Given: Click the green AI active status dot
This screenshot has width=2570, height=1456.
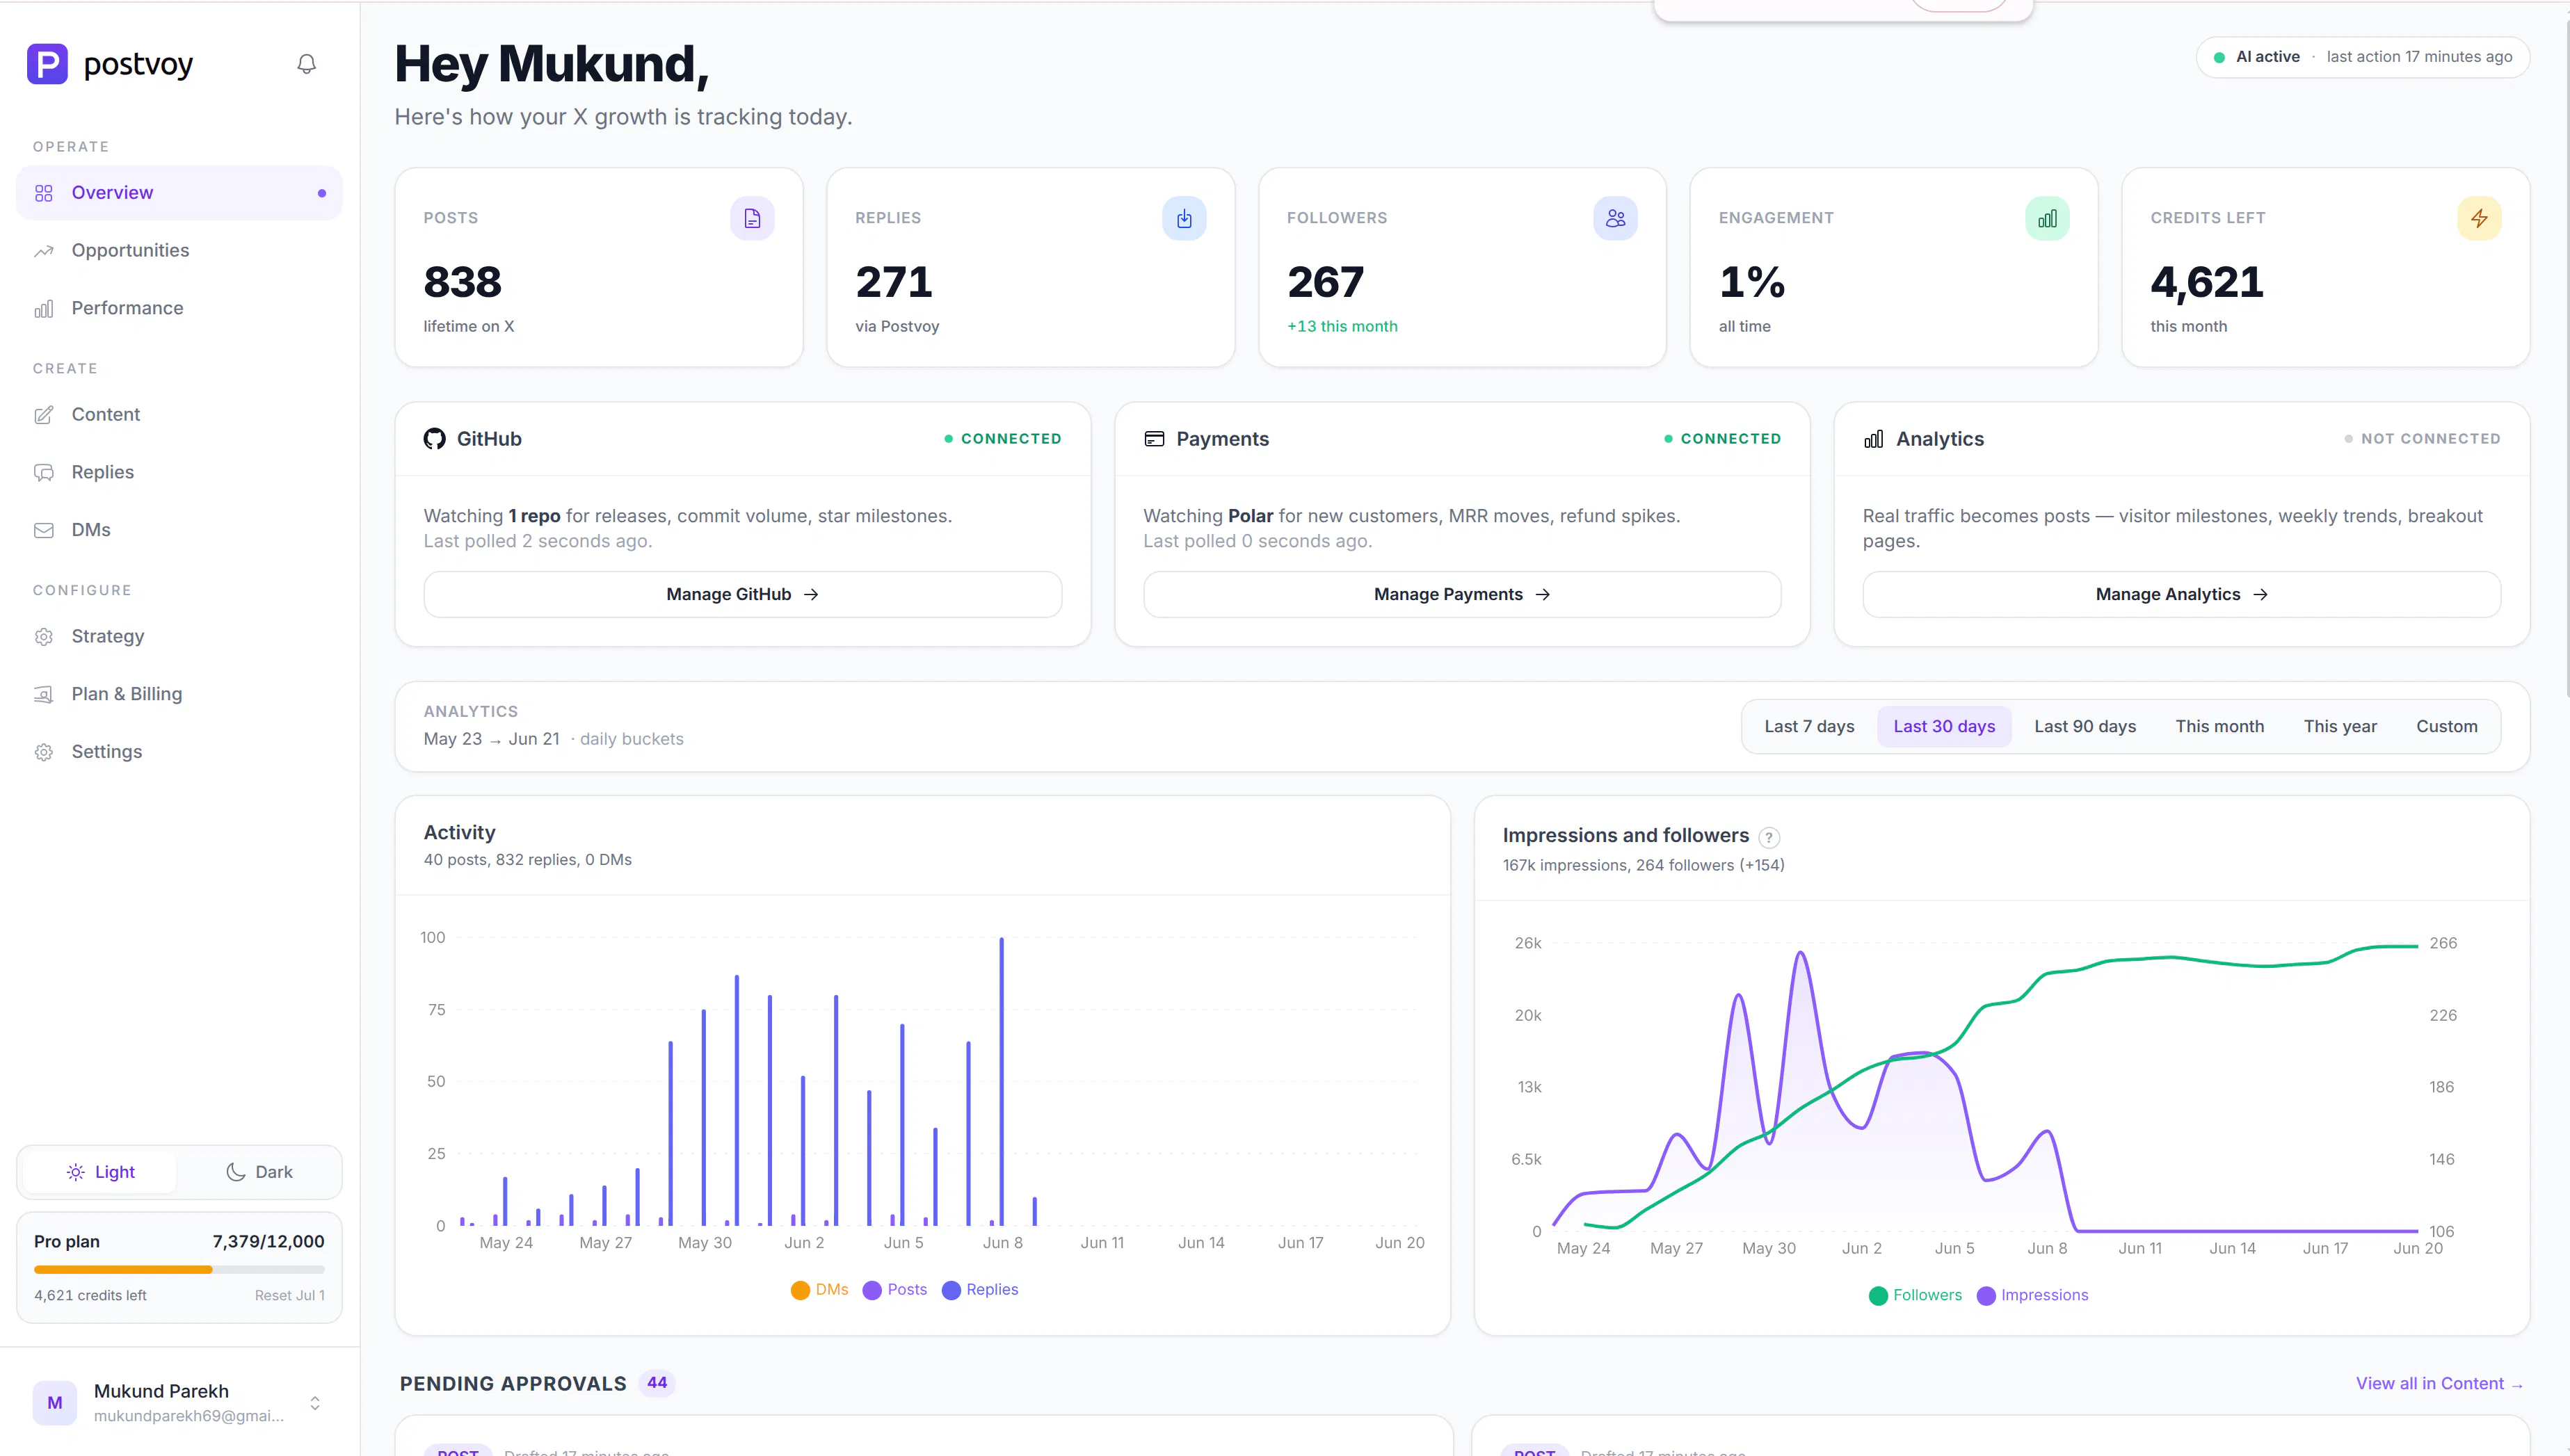Looking at the screenshot, I should pos(2219,57).
